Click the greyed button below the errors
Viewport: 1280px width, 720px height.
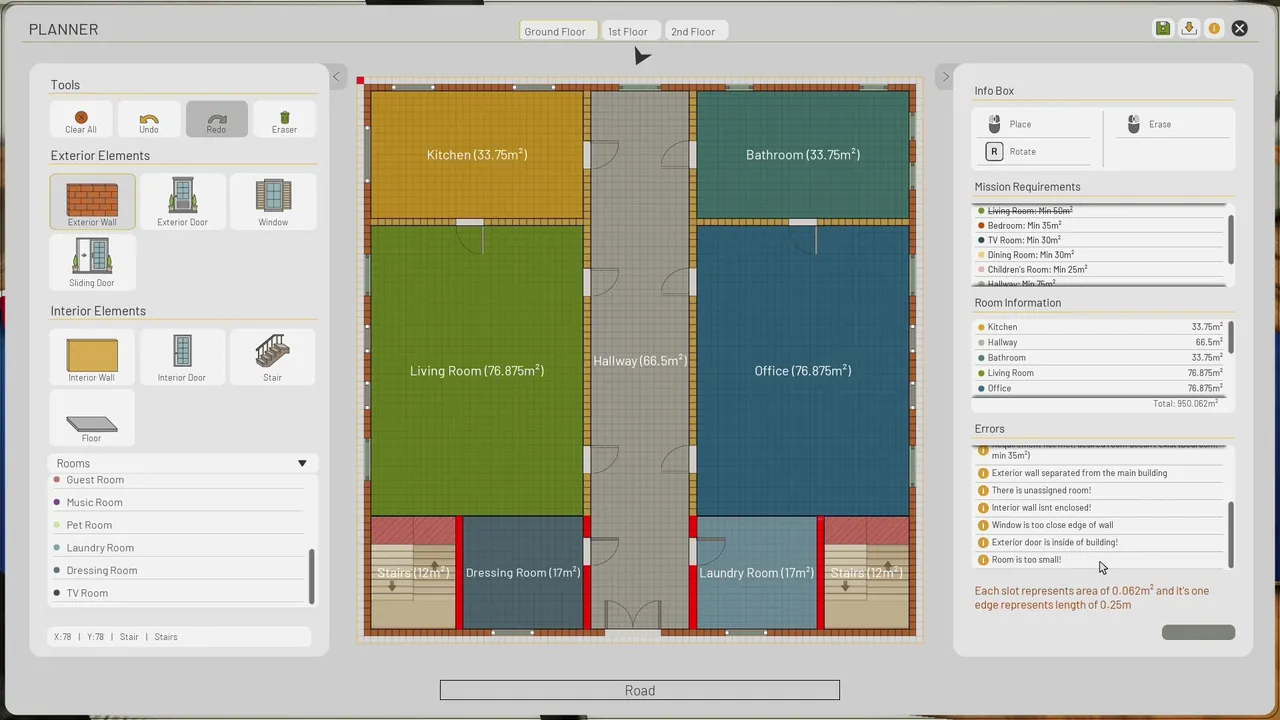tap(1198, 632)
